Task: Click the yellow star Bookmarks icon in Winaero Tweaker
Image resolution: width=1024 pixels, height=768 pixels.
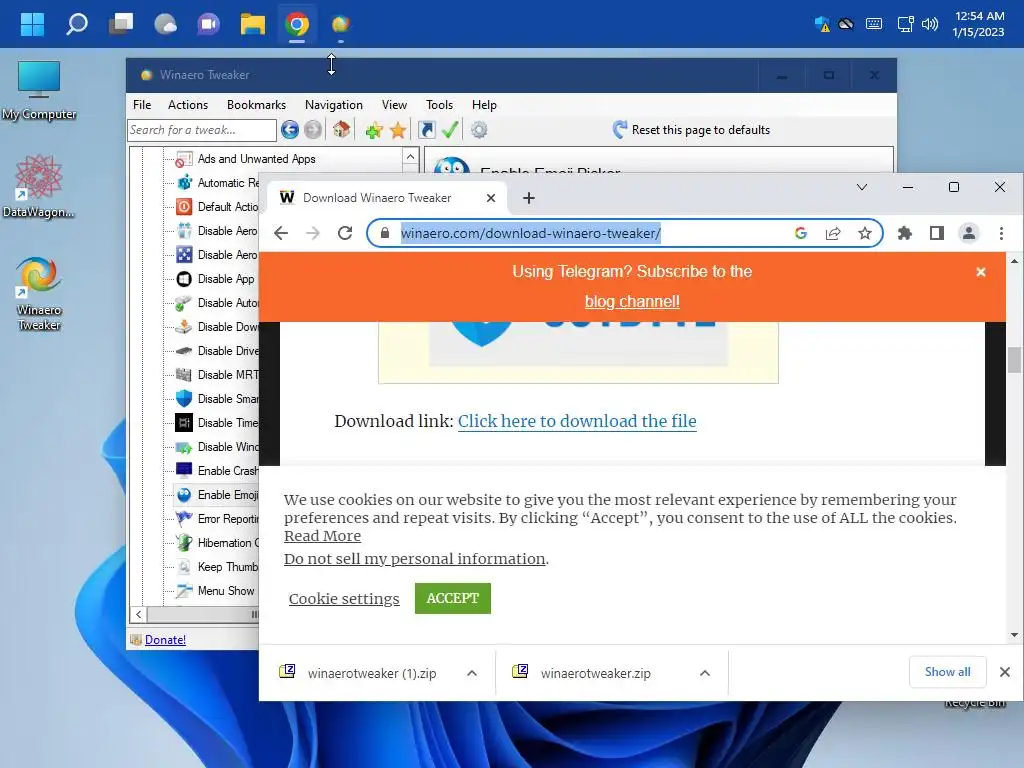Action: point(398,130)
